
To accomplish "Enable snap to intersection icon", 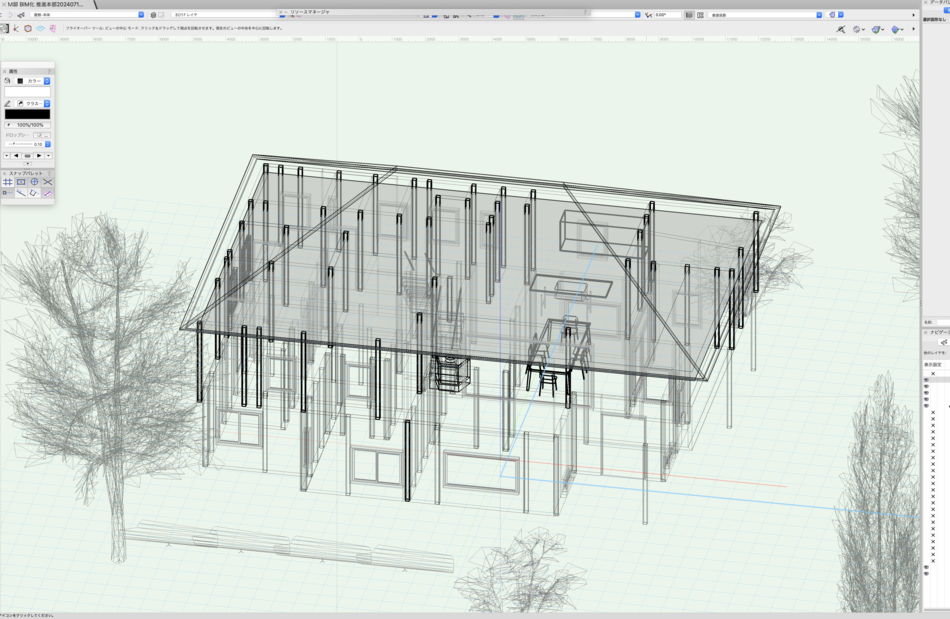I will click(47, 182).
